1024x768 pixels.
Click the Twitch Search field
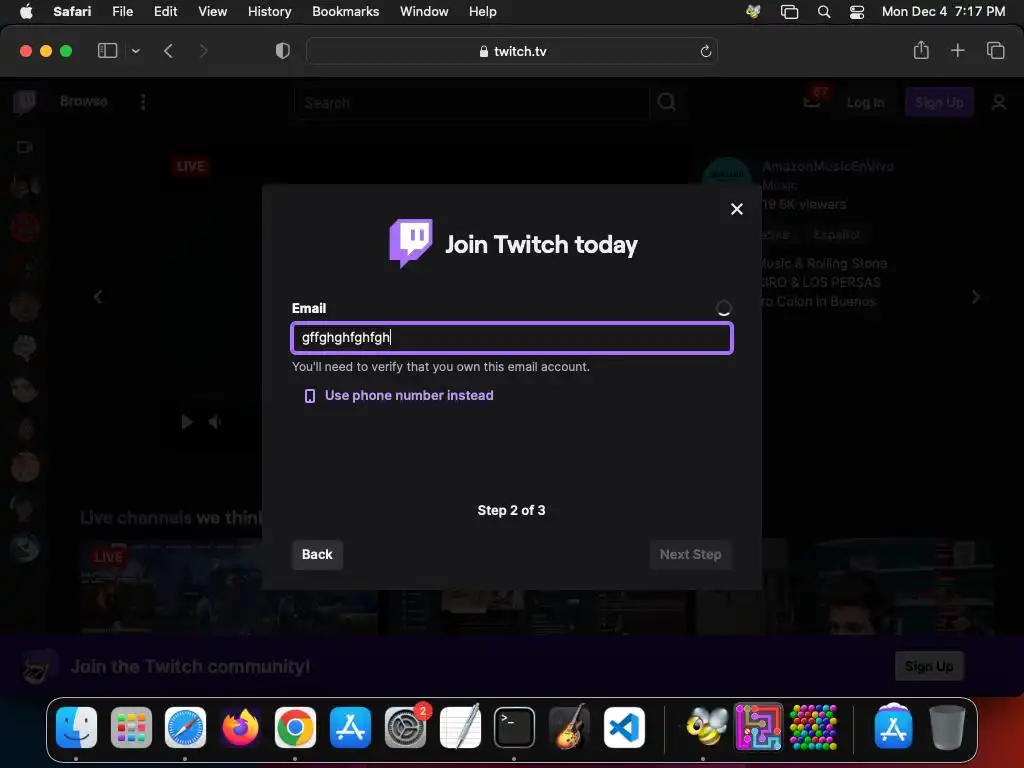(x=472, y=103)
